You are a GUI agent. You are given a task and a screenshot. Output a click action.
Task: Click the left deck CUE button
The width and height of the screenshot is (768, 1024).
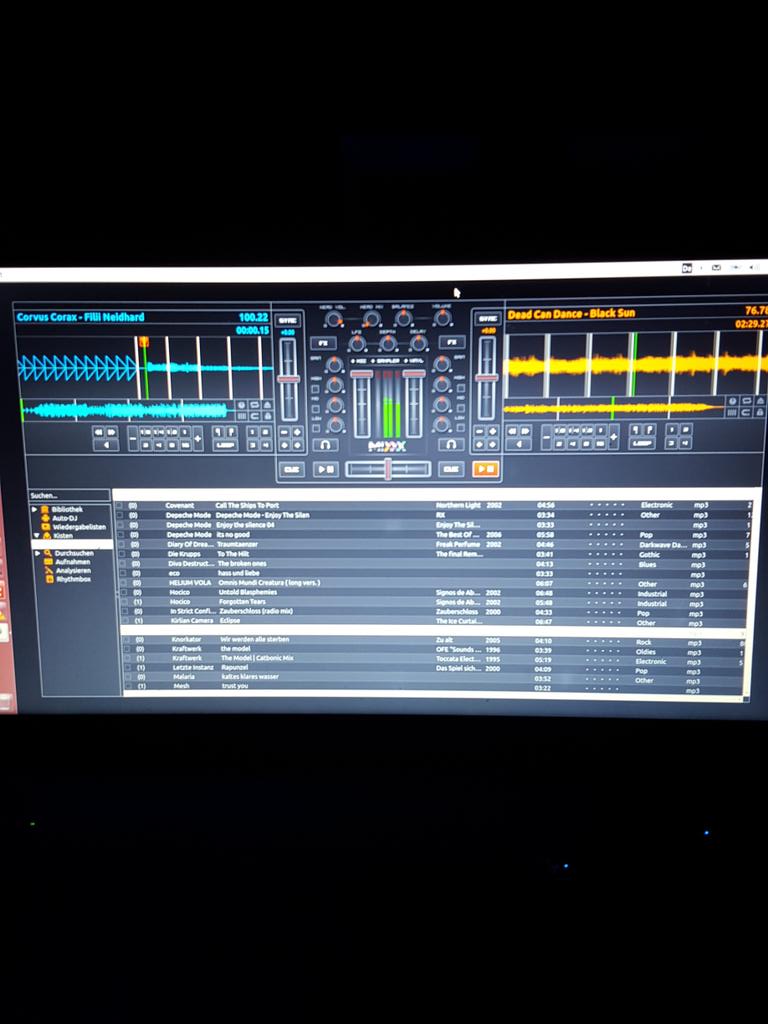pos(292,469)
